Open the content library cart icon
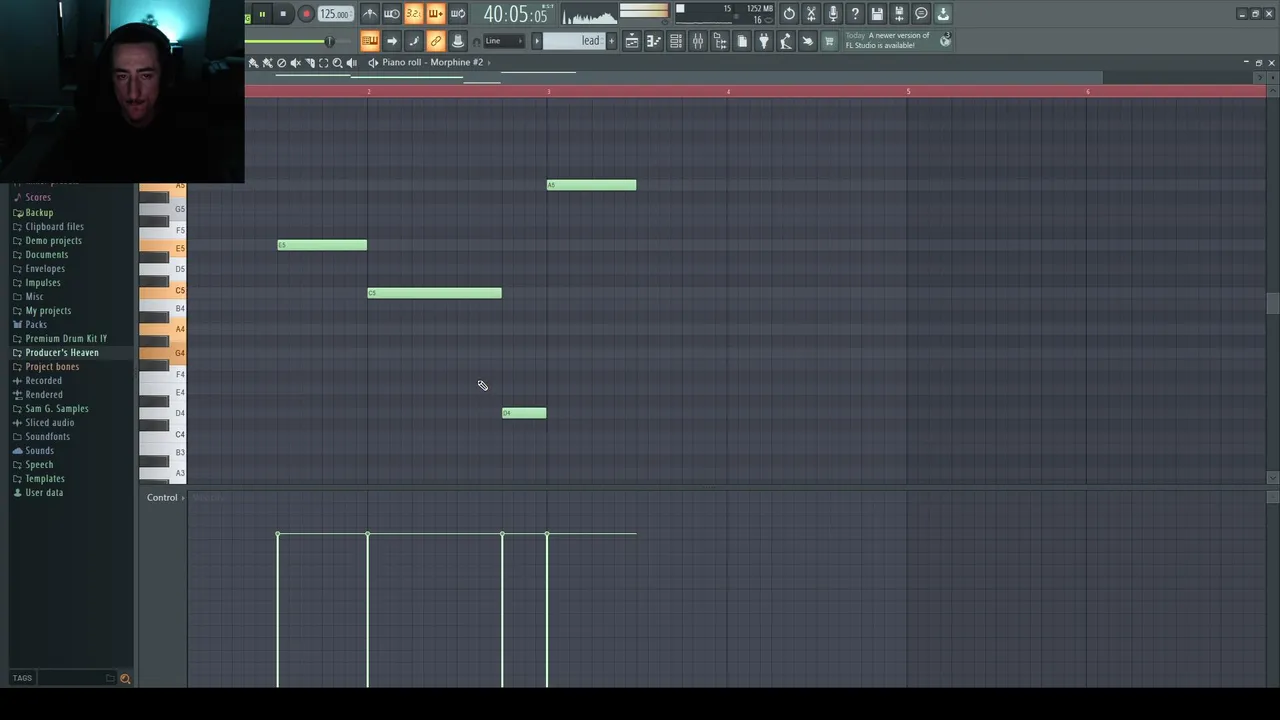Screen dimensions: 1280x720 [x=829, y=41]
